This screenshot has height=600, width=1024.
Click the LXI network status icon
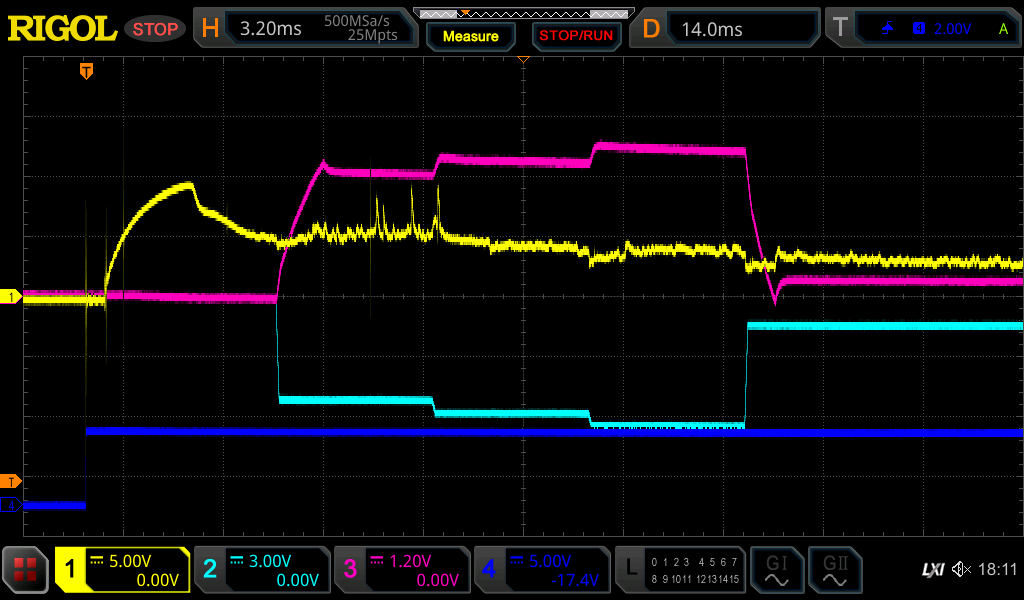click(932, 570)
